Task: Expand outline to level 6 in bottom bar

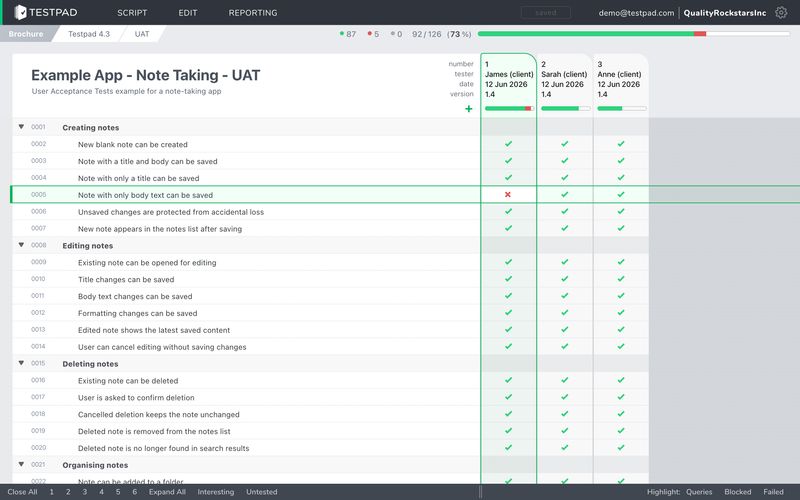Action: click(x=135, y=492)
